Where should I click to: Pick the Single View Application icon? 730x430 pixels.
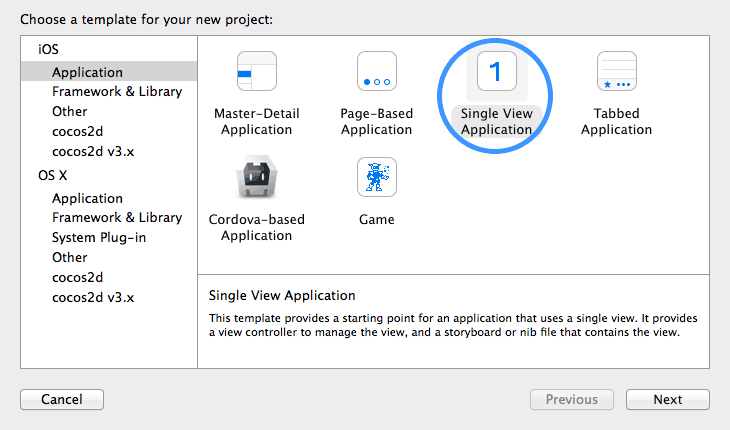pos(496,72)
